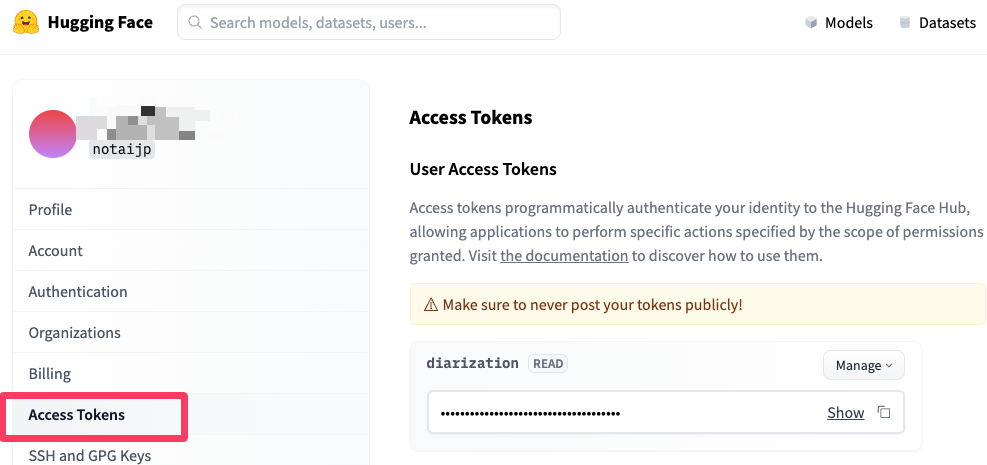The image size is (987, 465).
Task: Open Billing settings
Action: [x=50, y=374]
